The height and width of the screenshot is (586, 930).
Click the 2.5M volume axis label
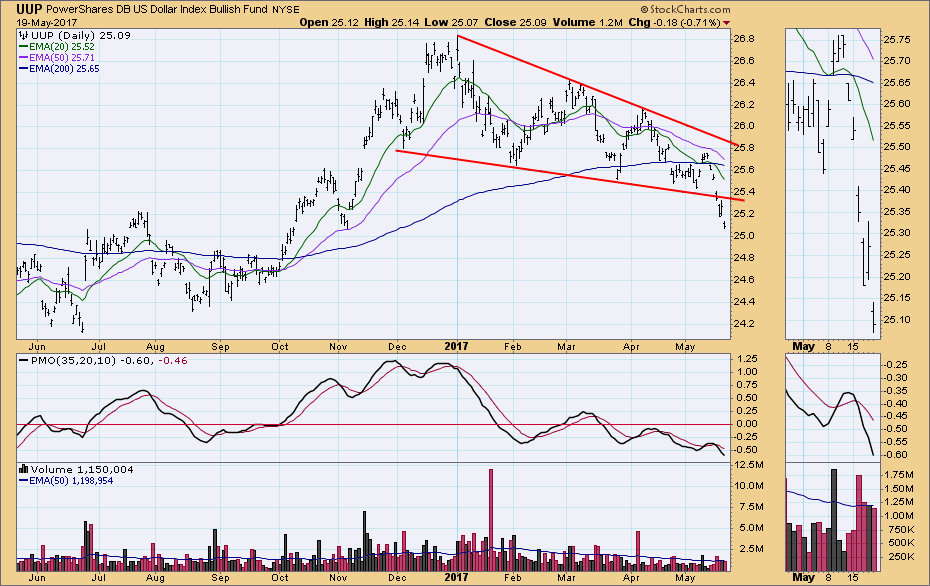pos(750,549)
